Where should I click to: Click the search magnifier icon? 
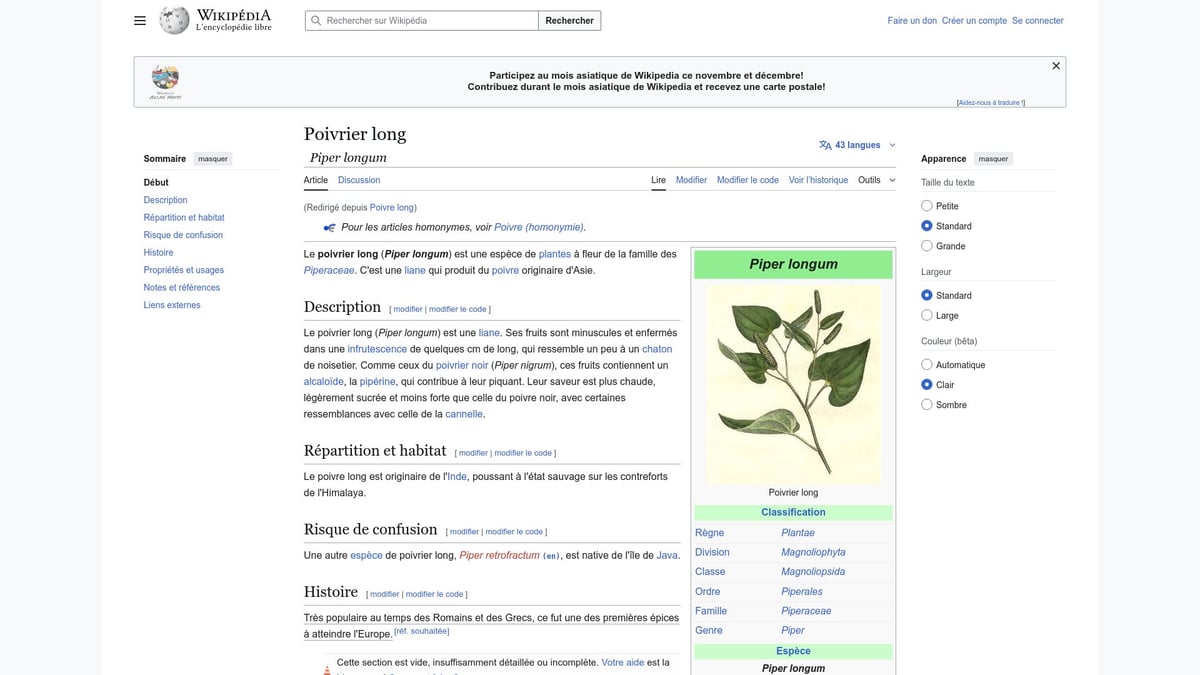pos(316,20)
